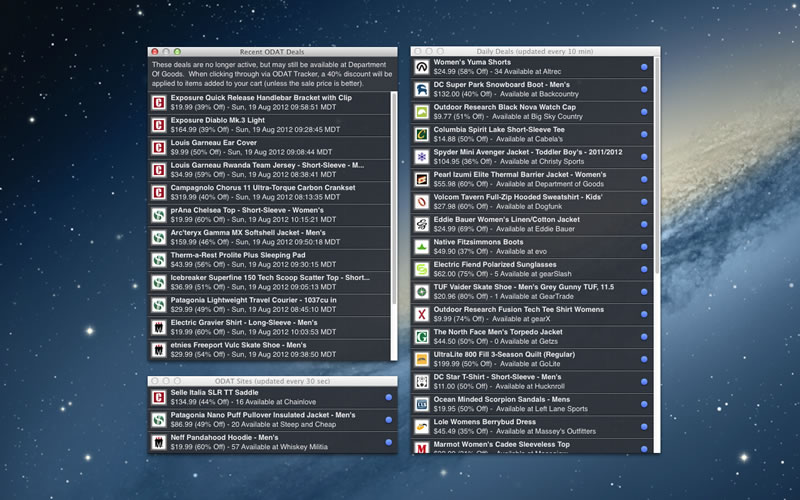800x500 pixels.
Task: Click the Moosejaw icon beside Marmot Women's Cadee Top
Action: click(421, 448)
